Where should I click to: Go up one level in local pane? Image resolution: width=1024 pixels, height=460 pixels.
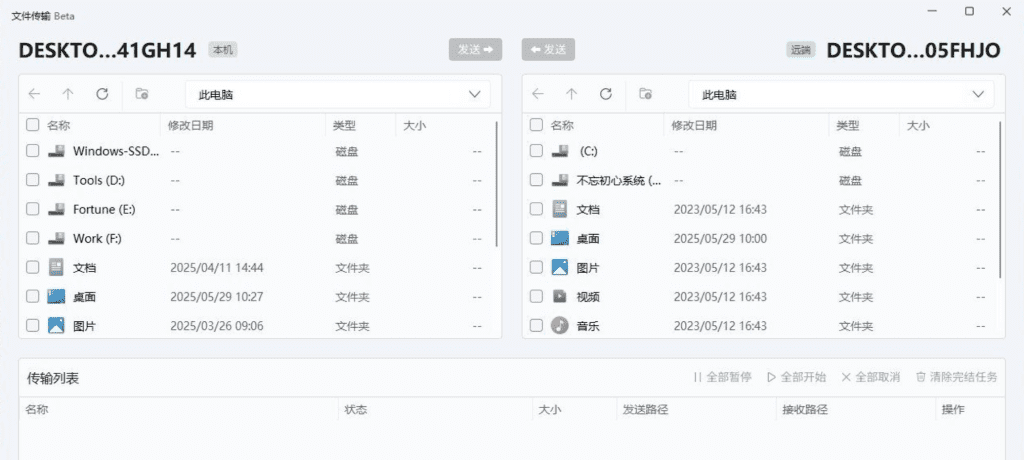(68, 94)
